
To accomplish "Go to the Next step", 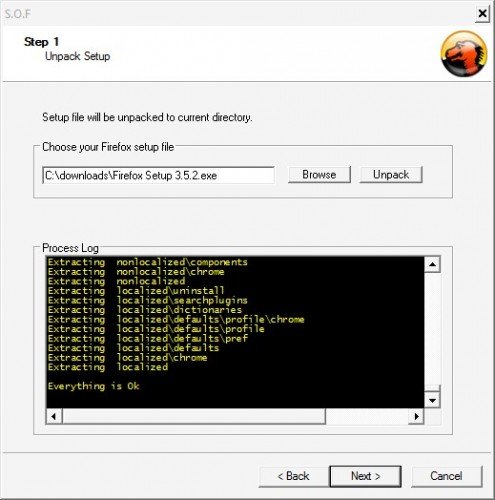I will tap(365, 476).
